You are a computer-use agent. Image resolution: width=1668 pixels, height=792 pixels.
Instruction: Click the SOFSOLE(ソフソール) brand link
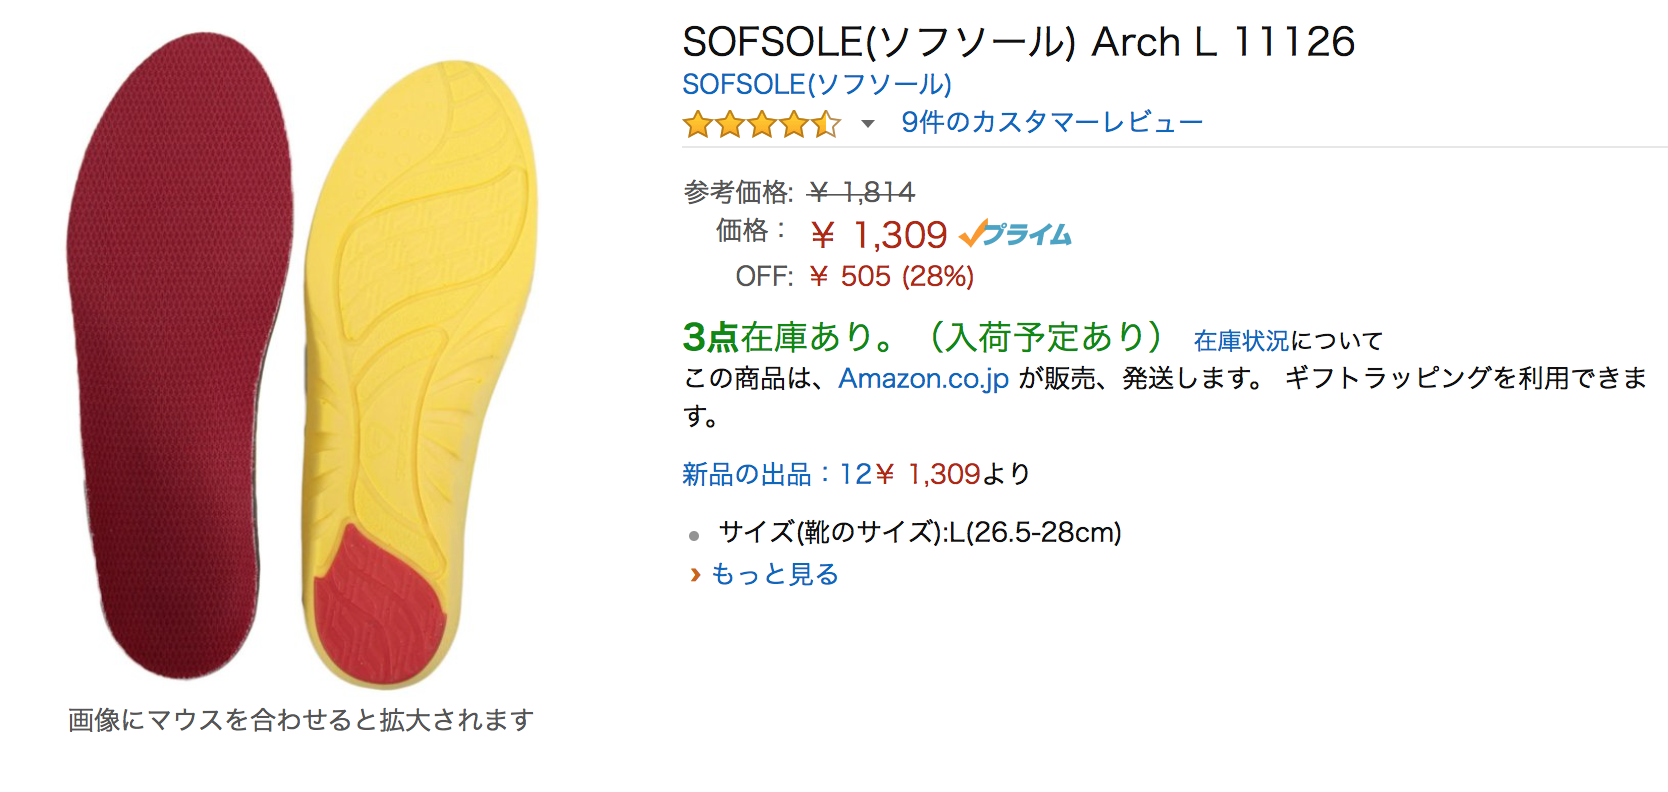(x=816, y=84)
